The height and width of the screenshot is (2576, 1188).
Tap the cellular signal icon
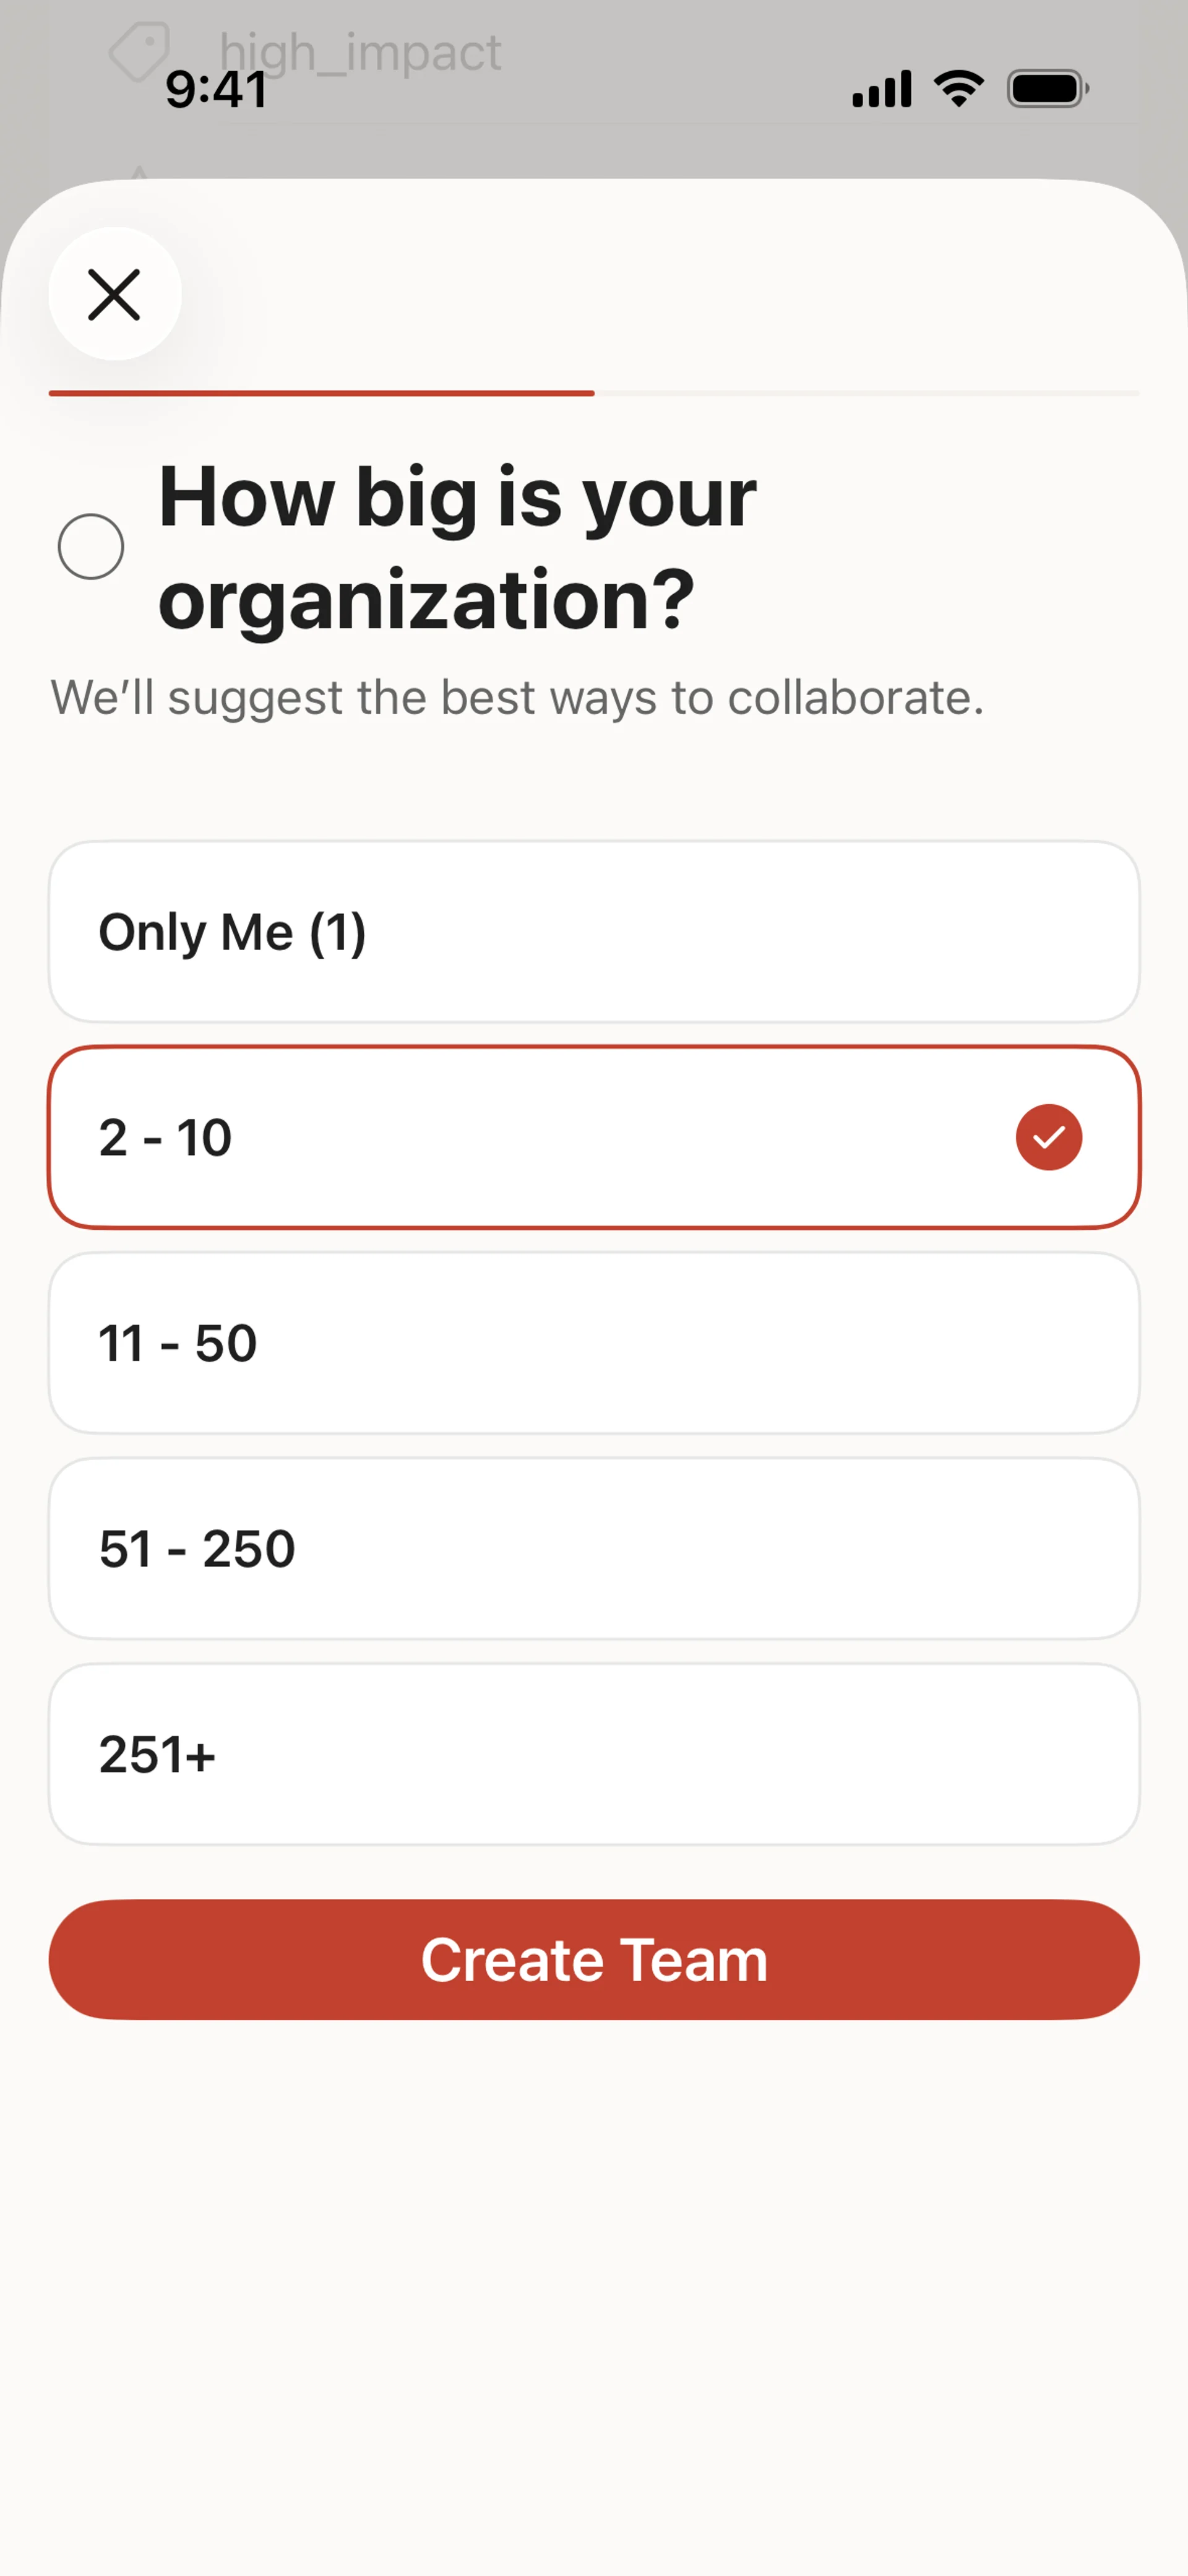pyautogui.click(x=881, y=89)
